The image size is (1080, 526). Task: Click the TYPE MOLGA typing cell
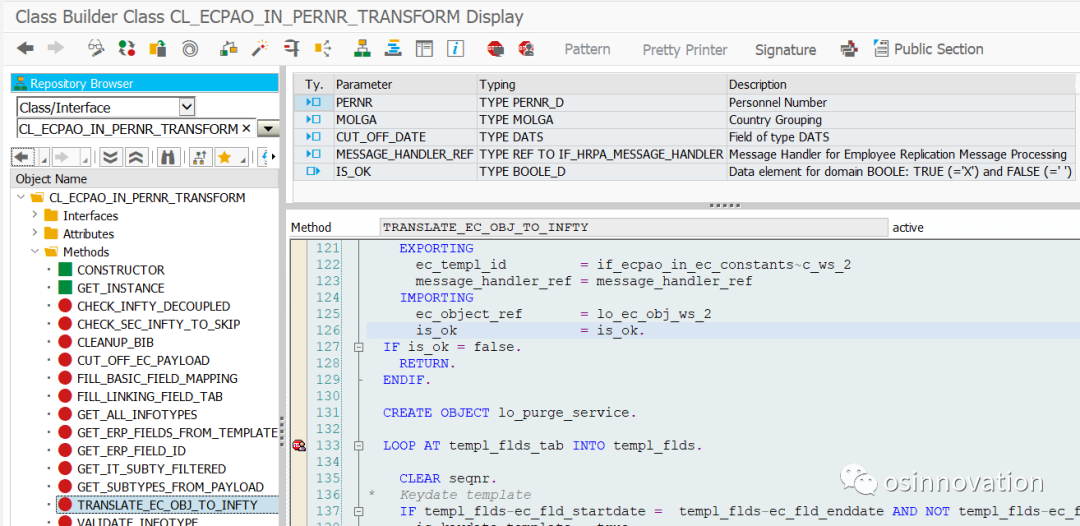pos(602,120)
